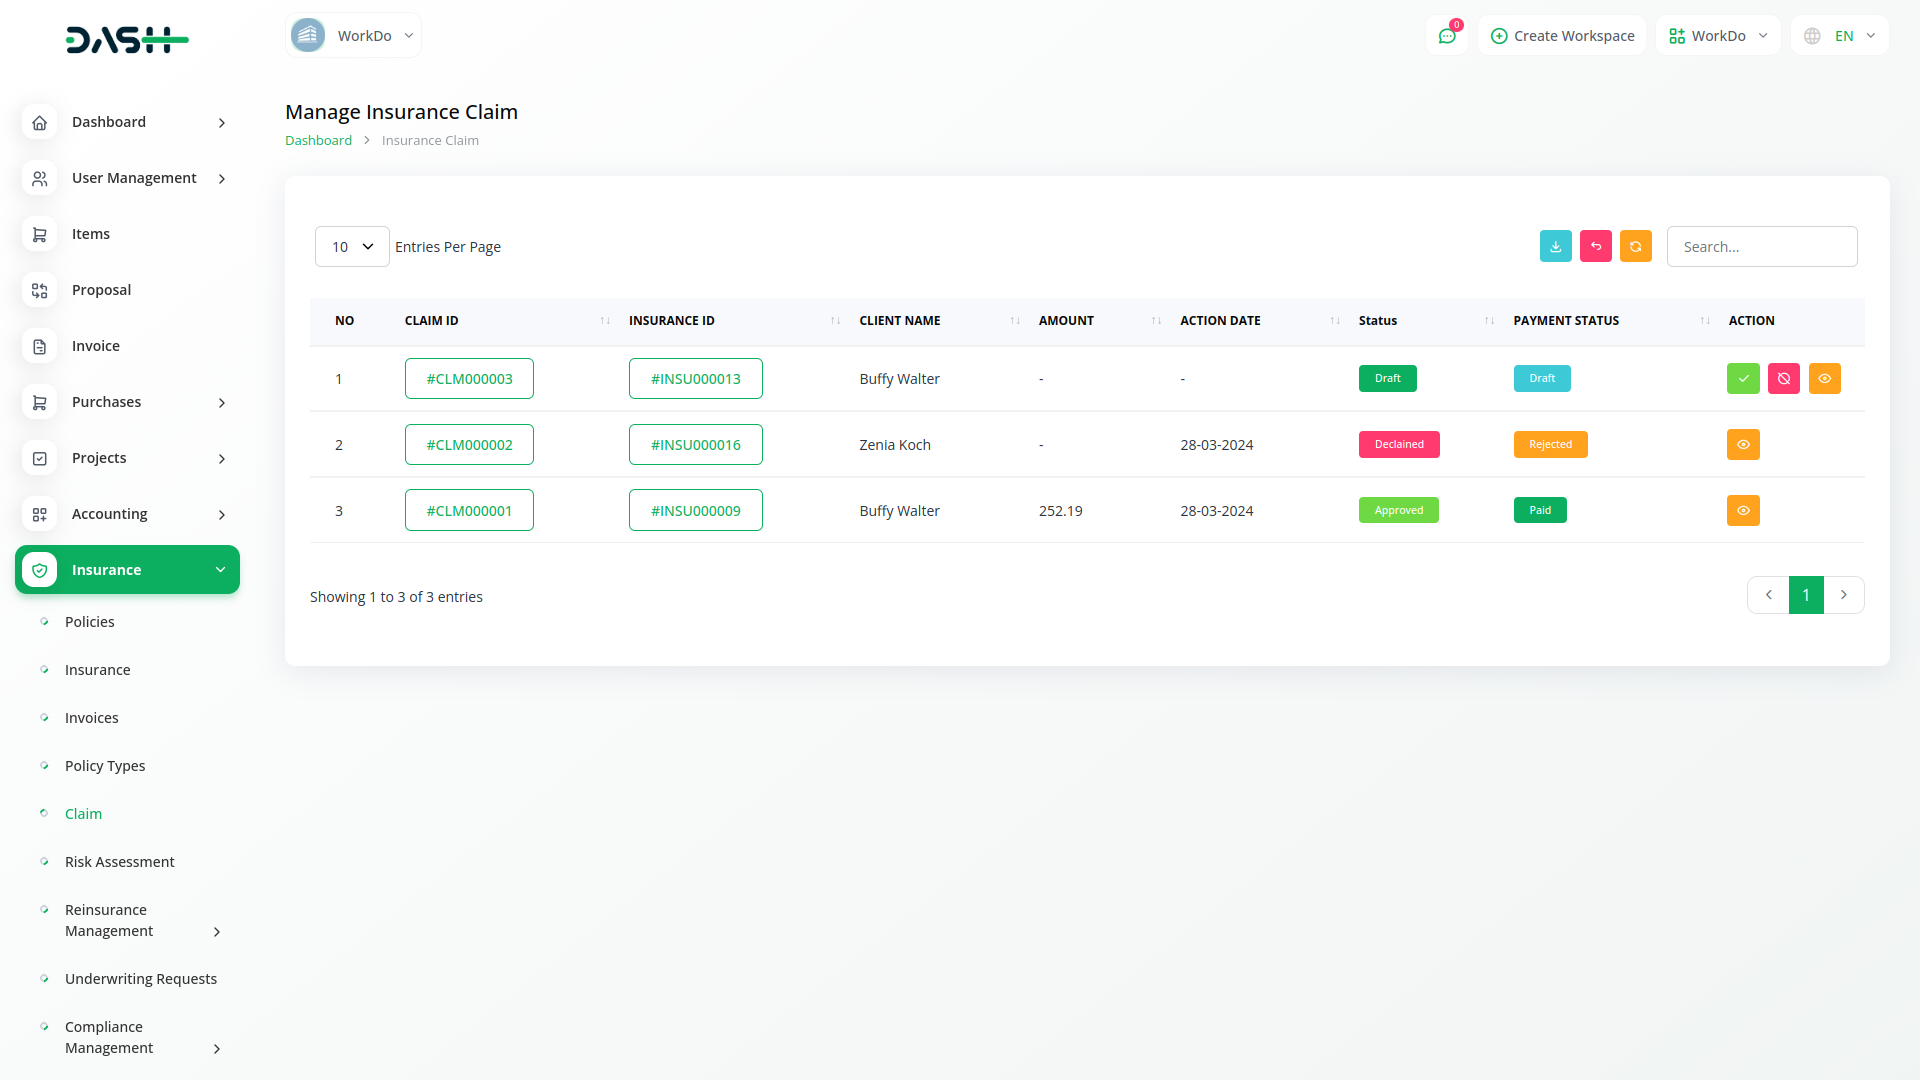1920x1080 pixels.
Task: Open the chat messages icon in header
Action: pos(1446,36)
